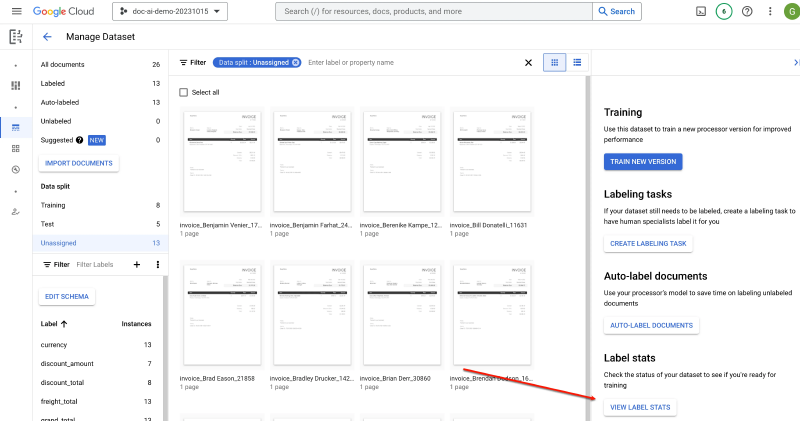Filter by Auto-labeled documents
This screenshot has height=421, width=800.
[100, 102]
